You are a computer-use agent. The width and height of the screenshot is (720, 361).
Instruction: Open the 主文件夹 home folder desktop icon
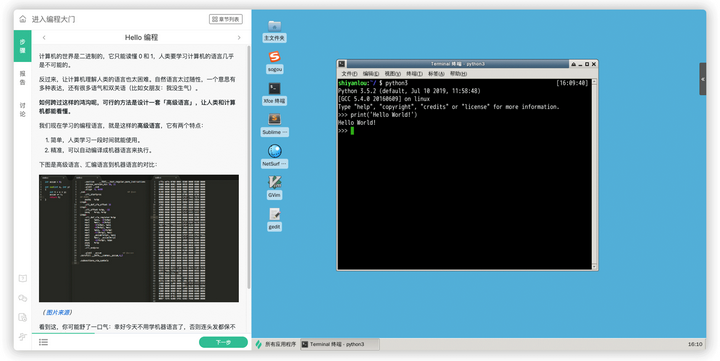[275, 31]
